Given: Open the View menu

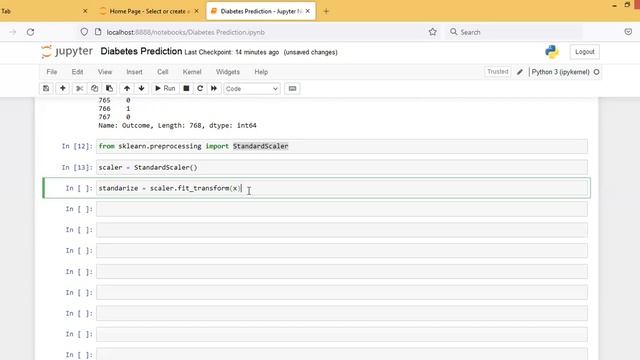Looking at the screenshot, I should (105, 72).
